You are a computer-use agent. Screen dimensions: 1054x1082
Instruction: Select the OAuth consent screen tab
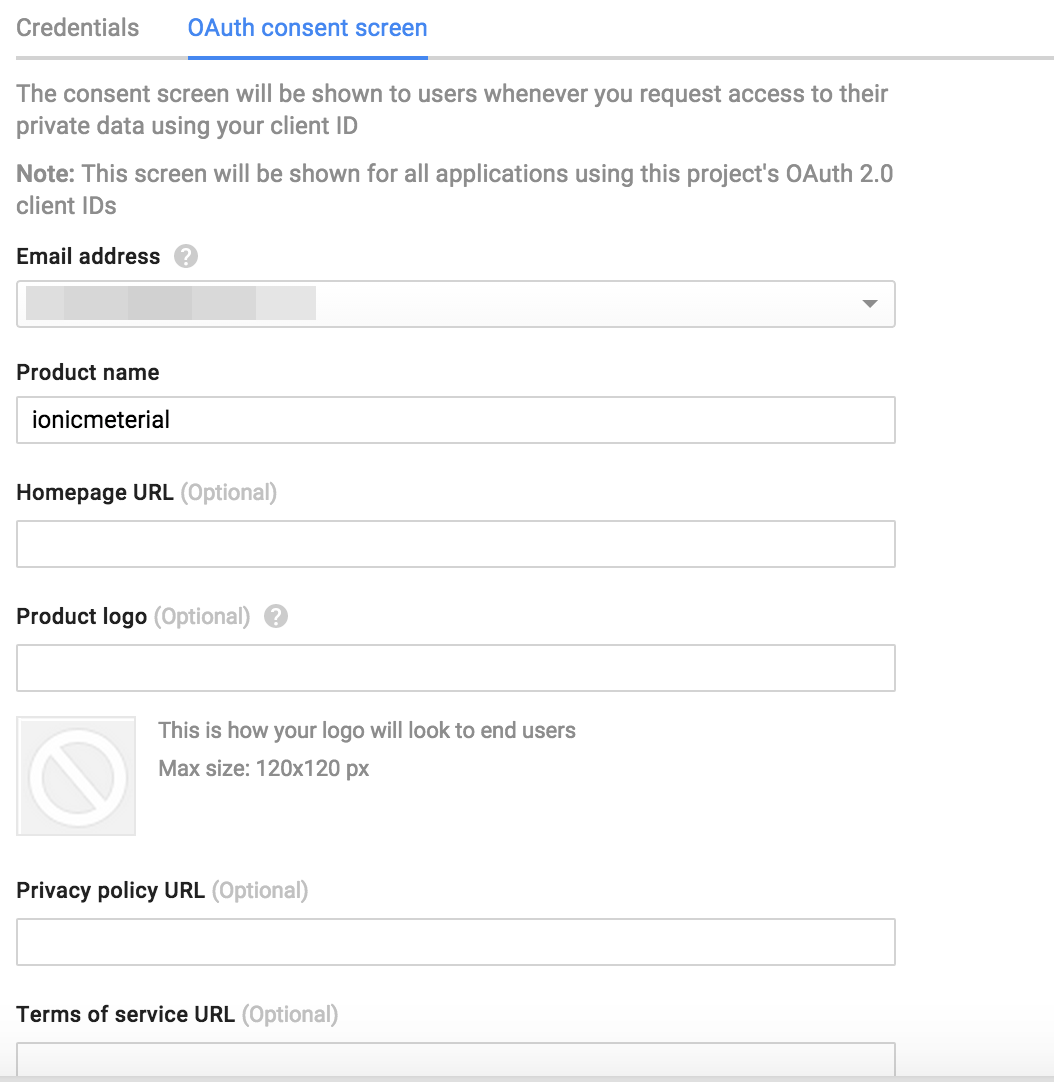pos(307,28)
